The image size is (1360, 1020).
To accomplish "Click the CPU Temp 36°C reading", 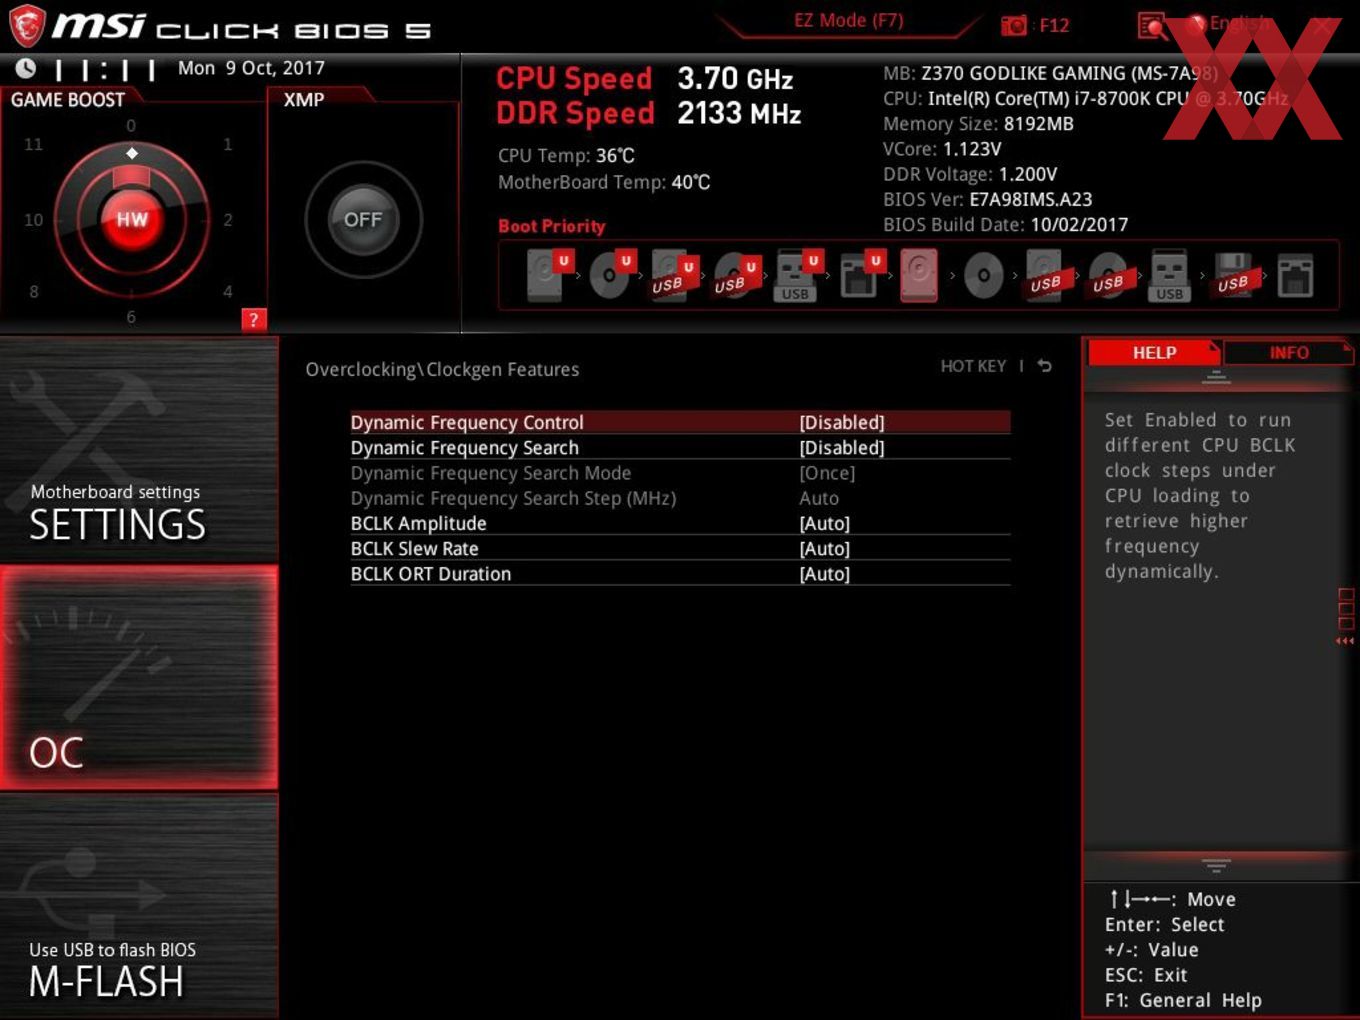I will pos(566,156).
